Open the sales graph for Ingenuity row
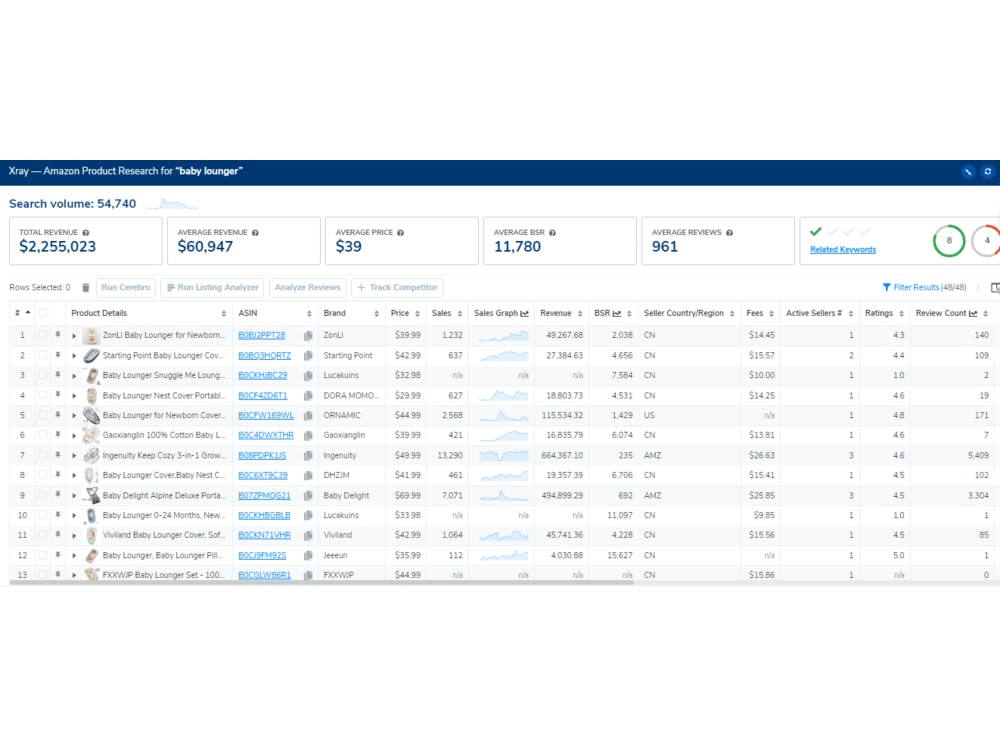1000x750 pixels. [x=504, y=455]
